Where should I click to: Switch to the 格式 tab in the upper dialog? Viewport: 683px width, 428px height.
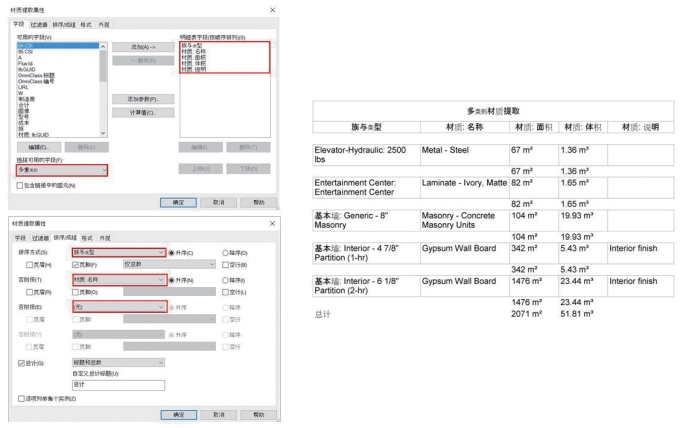[x=86, y=25]
